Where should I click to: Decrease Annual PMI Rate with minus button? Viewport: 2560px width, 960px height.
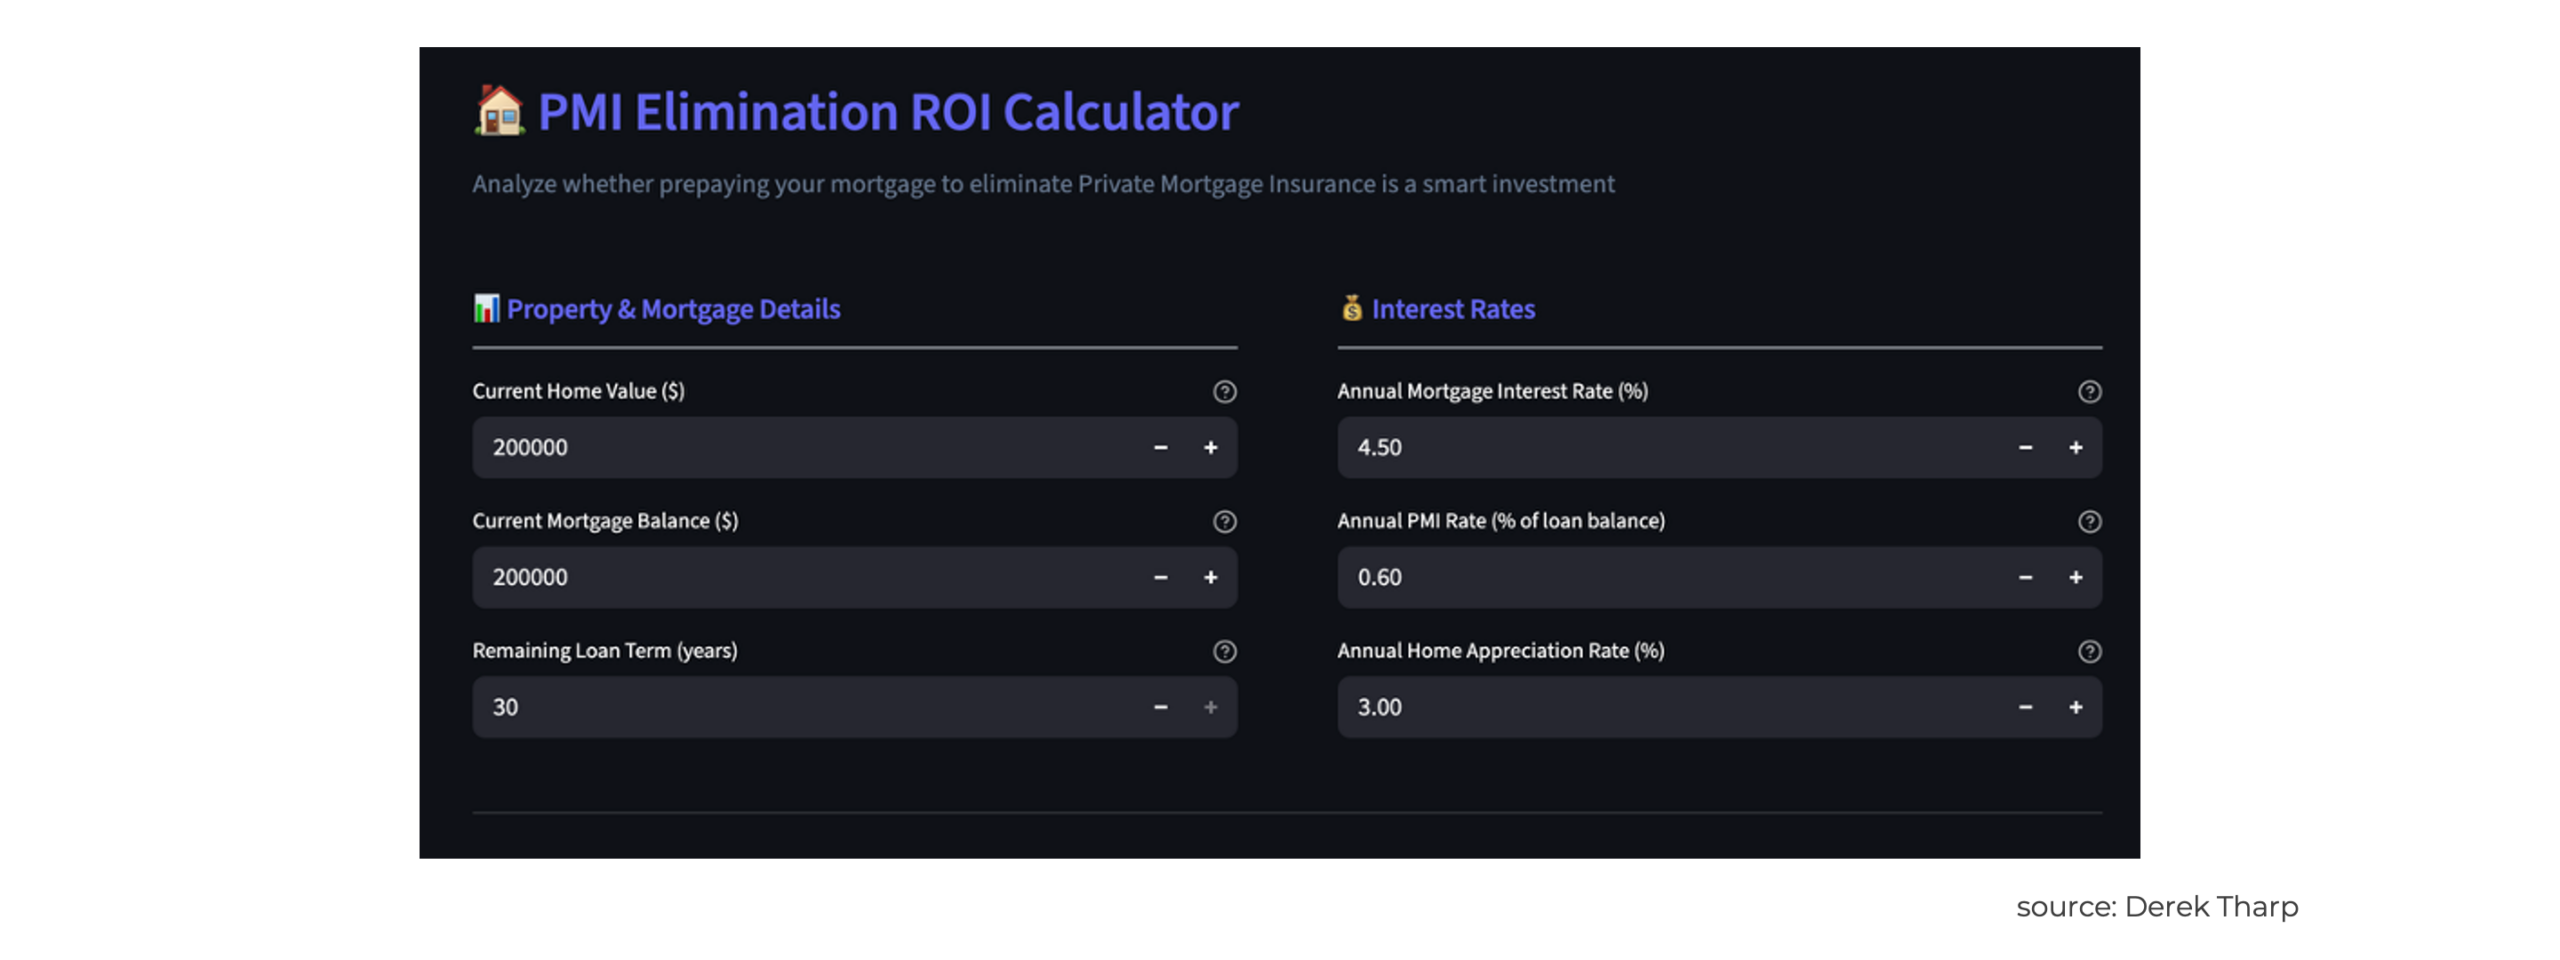[x=2025, y=578]
